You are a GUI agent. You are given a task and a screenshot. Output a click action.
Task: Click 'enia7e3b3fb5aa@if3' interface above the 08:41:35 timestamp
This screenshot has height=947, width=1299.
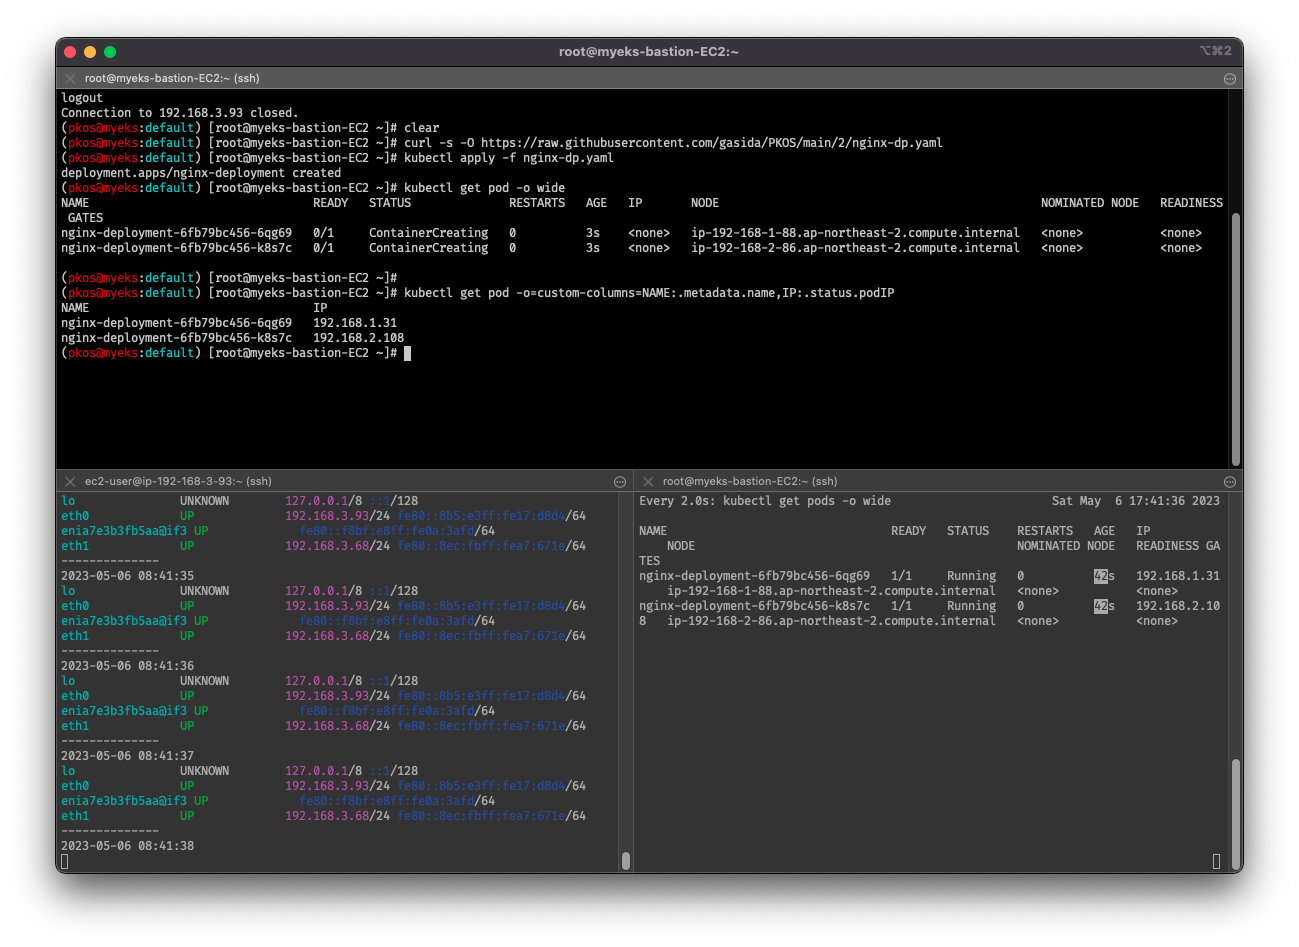pos(124,531)
